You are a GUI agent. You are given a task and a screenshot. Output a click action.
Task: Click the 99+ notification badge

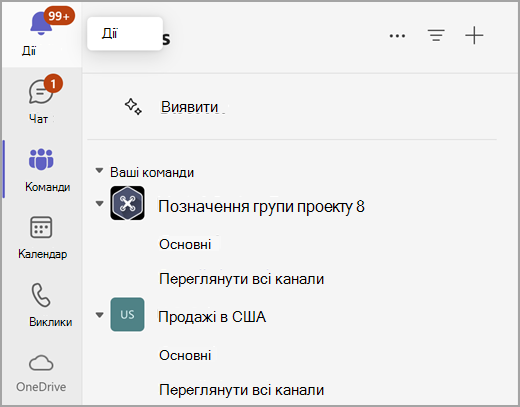(x=59, y=16)
